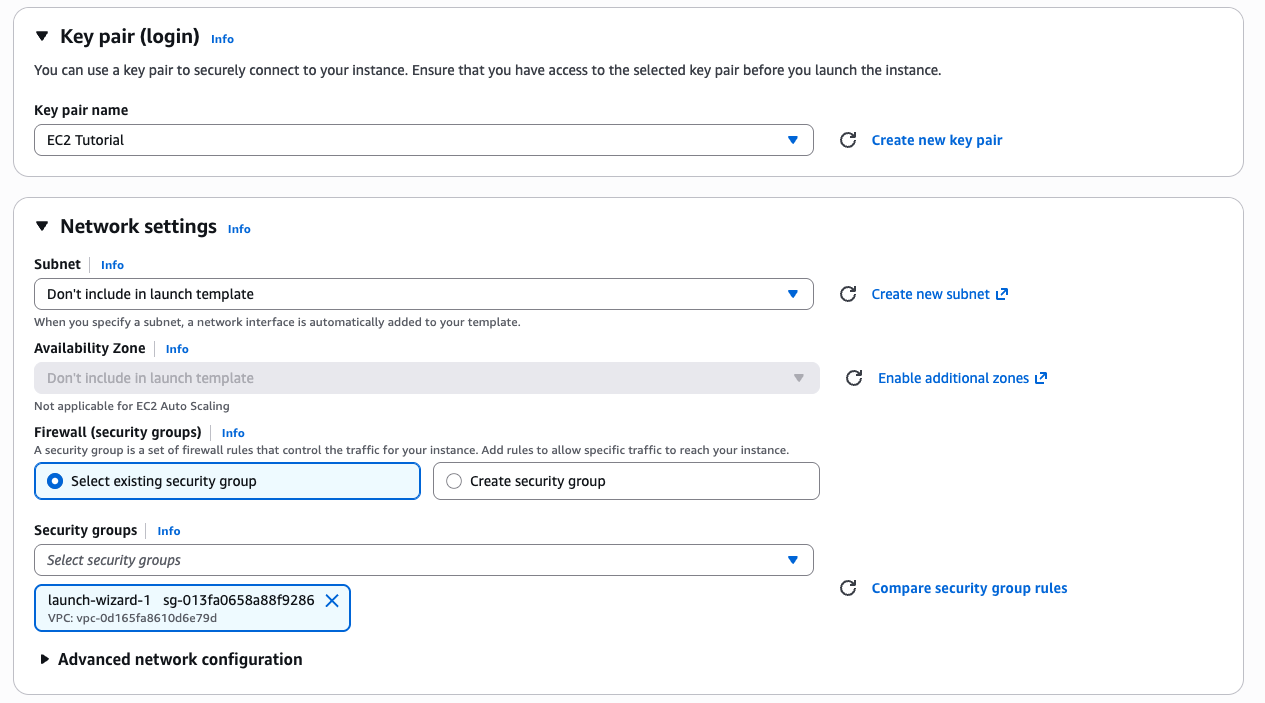The height and width of the screenshot is (703, 1265).
Task: Choose the Create security group option
Action: coord(454,481)
